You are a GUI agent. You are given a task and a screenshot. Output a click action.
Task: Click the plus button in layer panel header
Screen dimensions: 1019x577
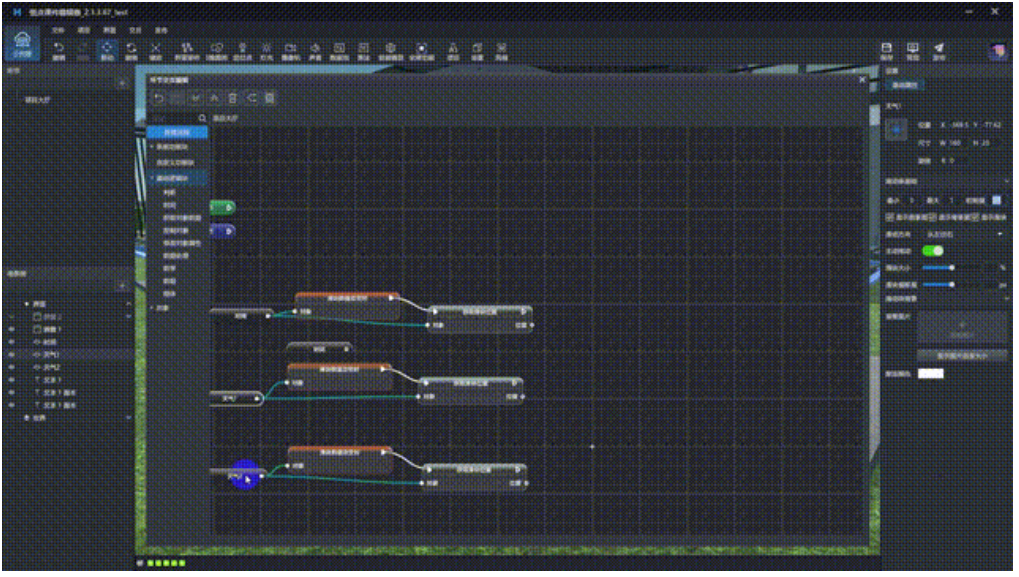click(x=124, y=287)
